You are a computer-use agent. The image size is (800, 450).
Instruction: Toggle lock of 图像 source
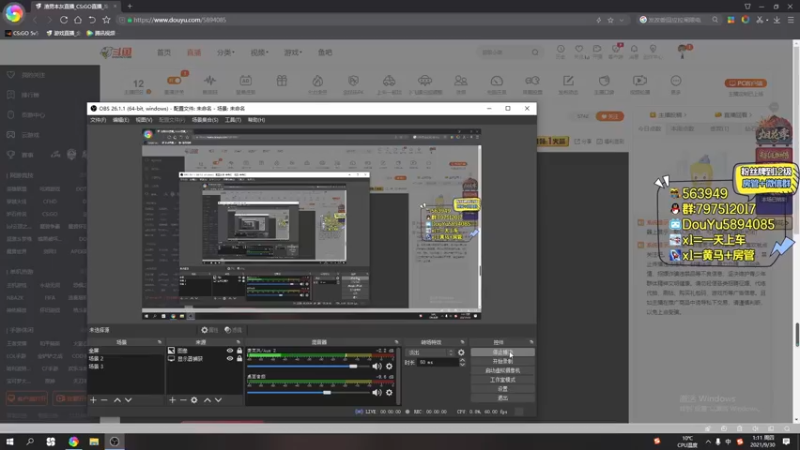(x=239, y=351)
